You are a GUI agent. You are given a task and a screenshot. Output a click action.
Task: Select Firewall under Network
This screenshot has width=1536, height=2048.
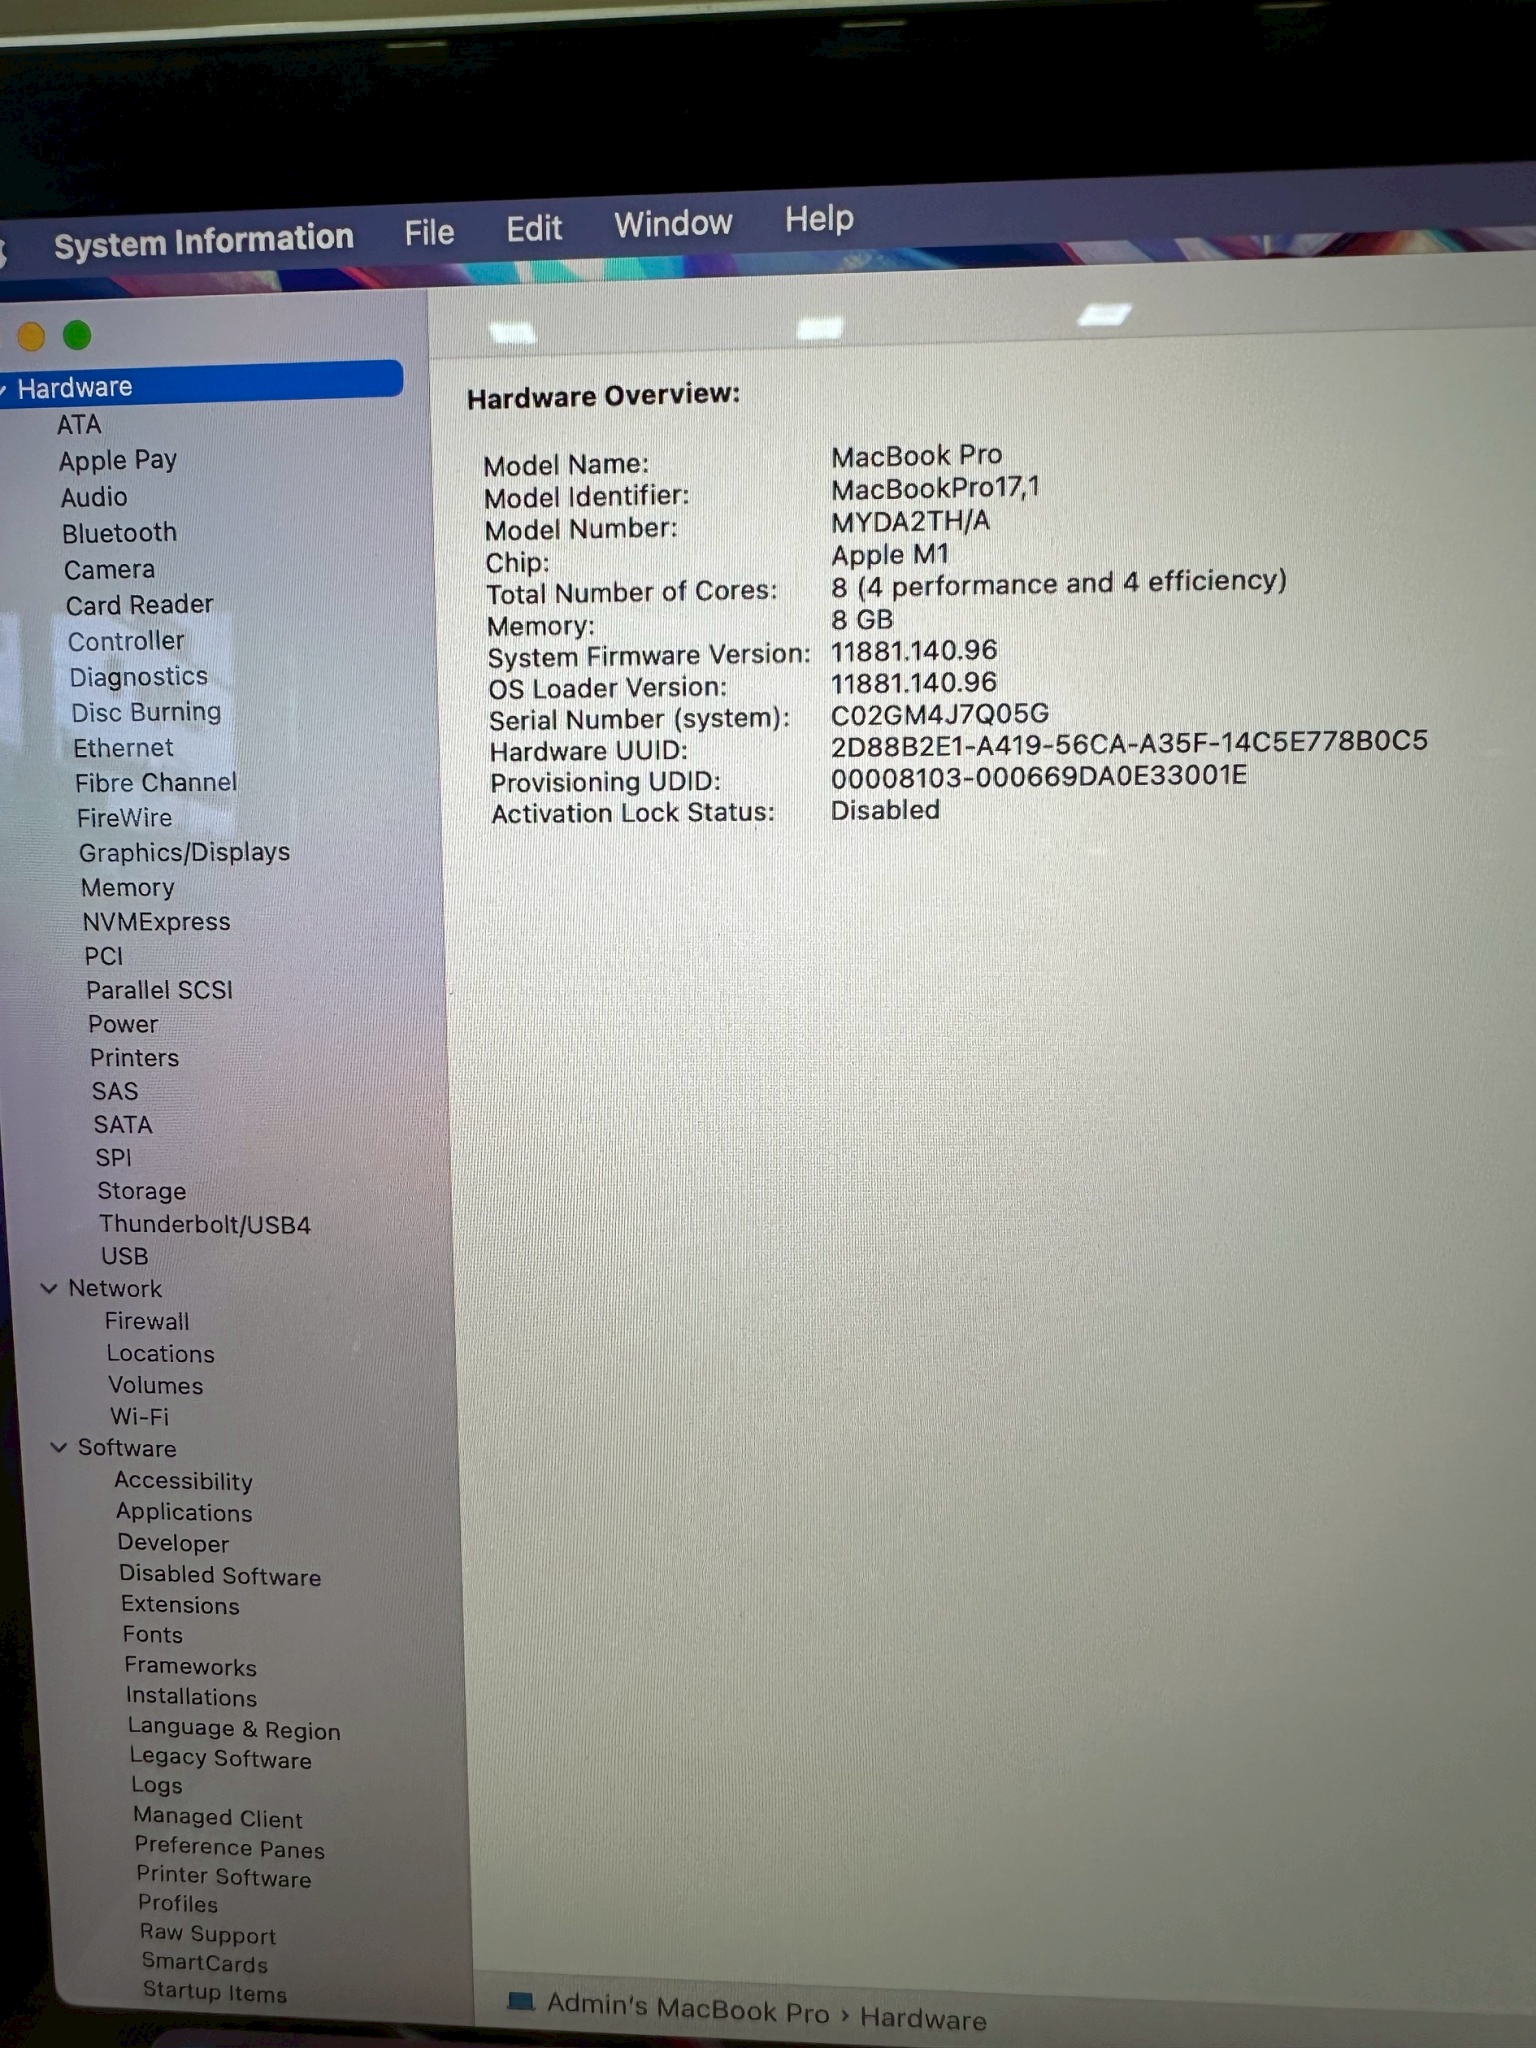click(x=146, y=1322)
